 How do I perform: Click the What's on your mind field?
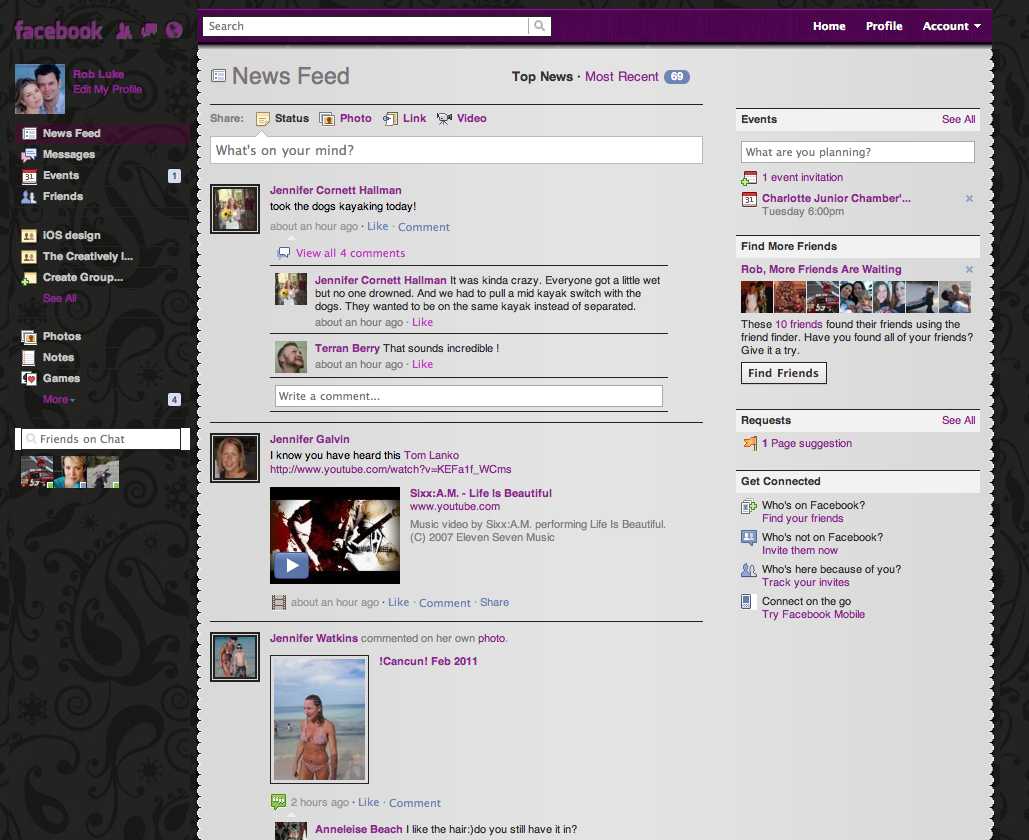(x=456, y=150)
